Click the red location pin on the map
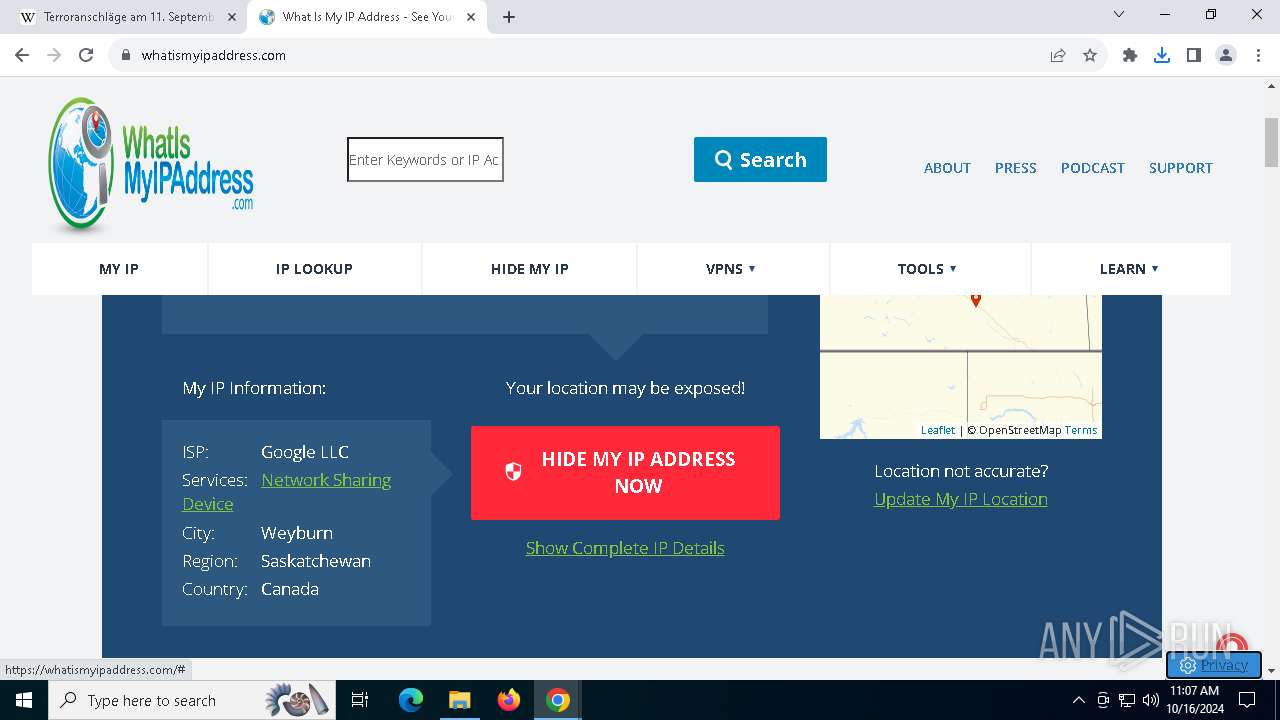1280x720 pixels. (x=976, y=299)
